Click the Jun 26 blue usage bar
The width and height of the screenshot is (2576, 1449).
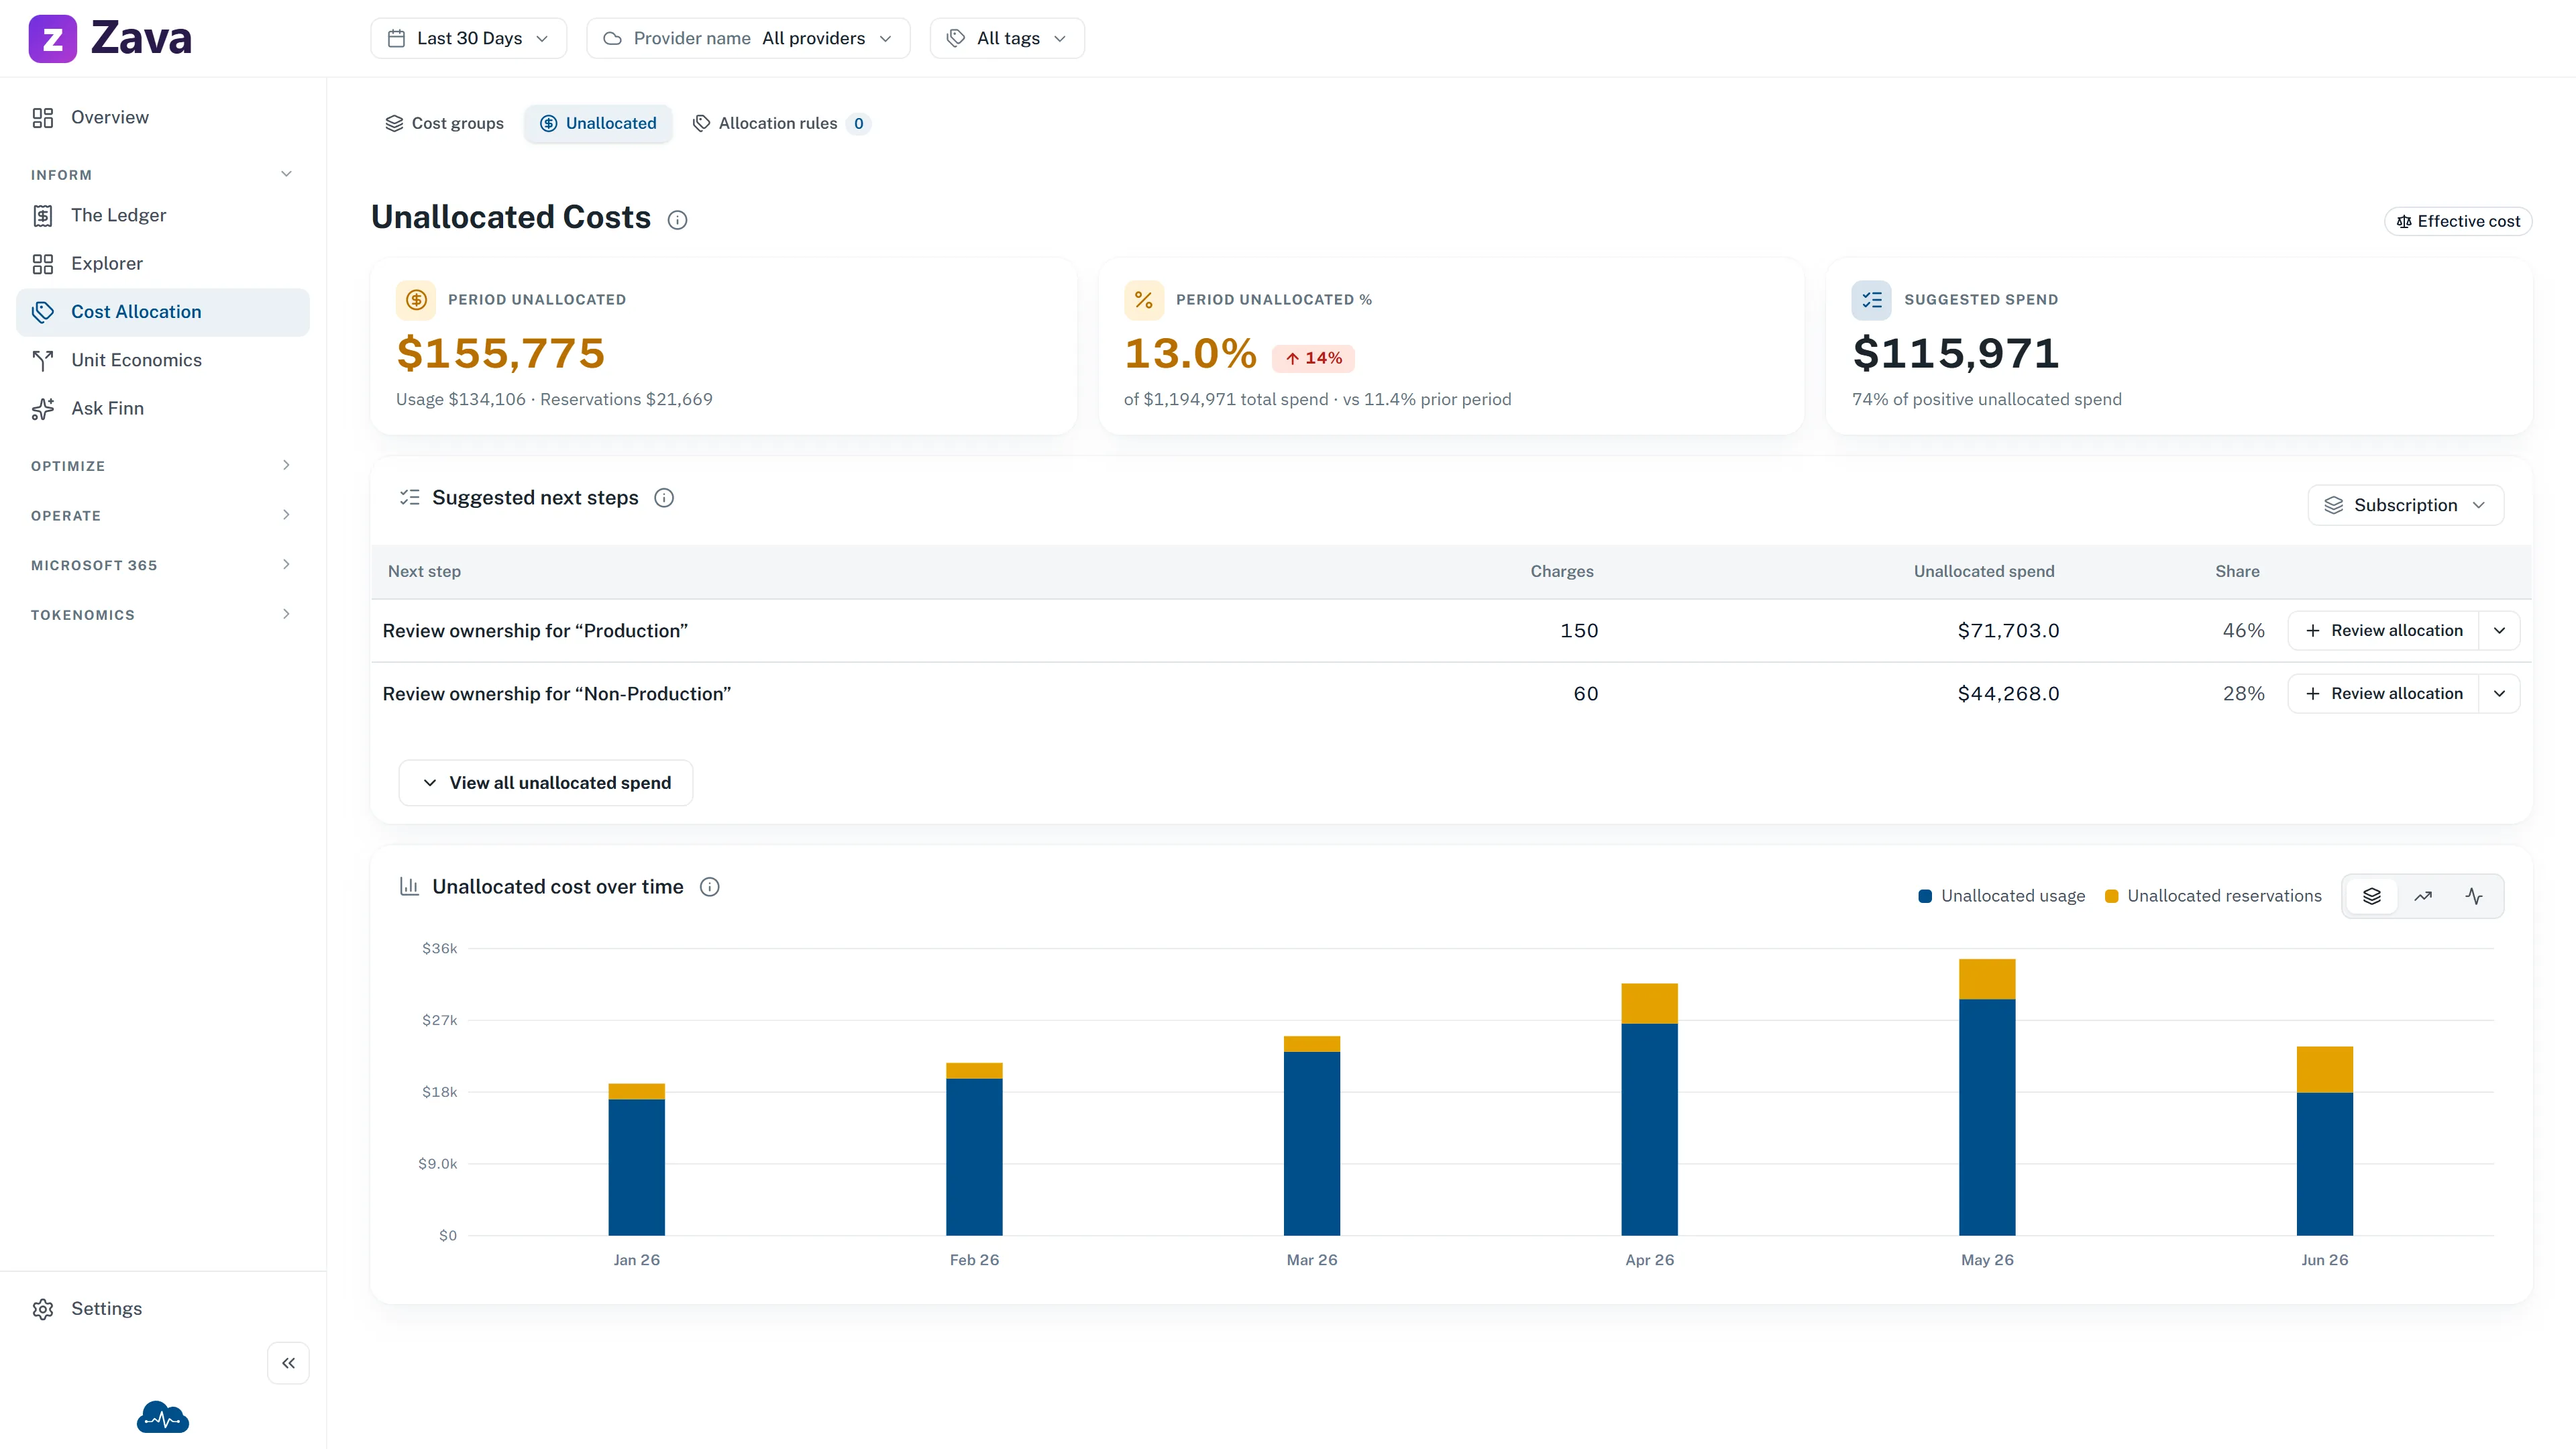pos(2325,1164)
